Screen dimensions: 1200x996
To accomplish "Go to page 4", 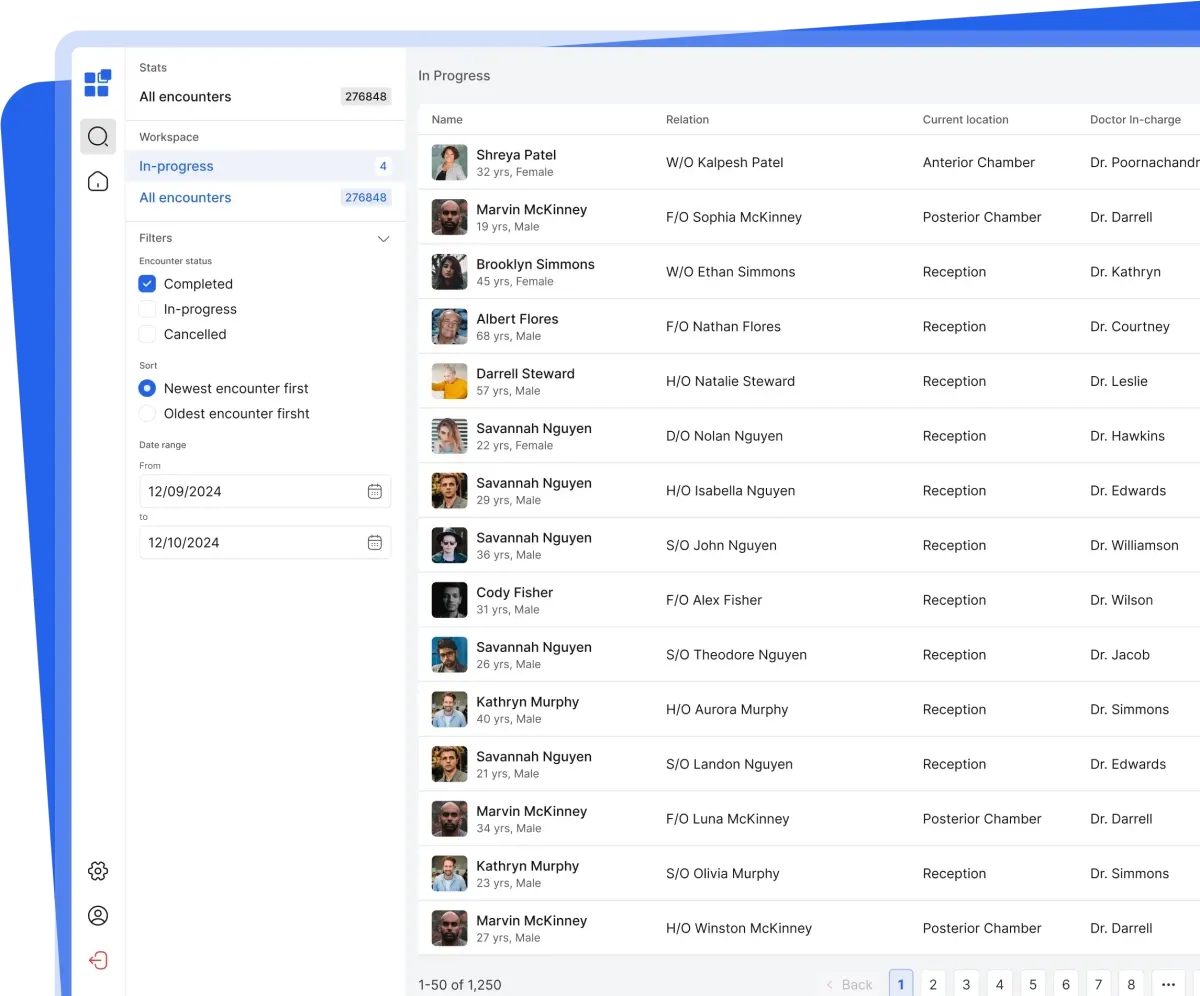I will [x=999, y=985].
